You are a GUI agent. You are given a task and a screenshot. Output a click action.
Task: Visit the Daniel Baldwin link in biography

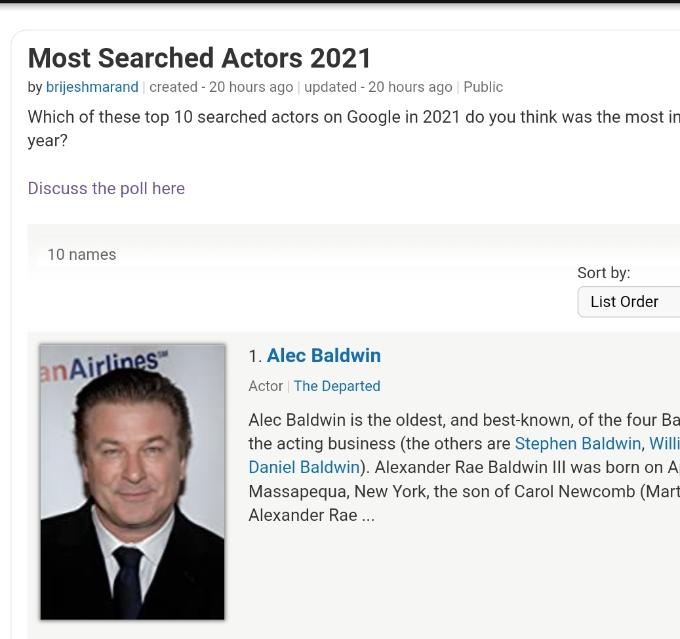(x=303, y=467)
